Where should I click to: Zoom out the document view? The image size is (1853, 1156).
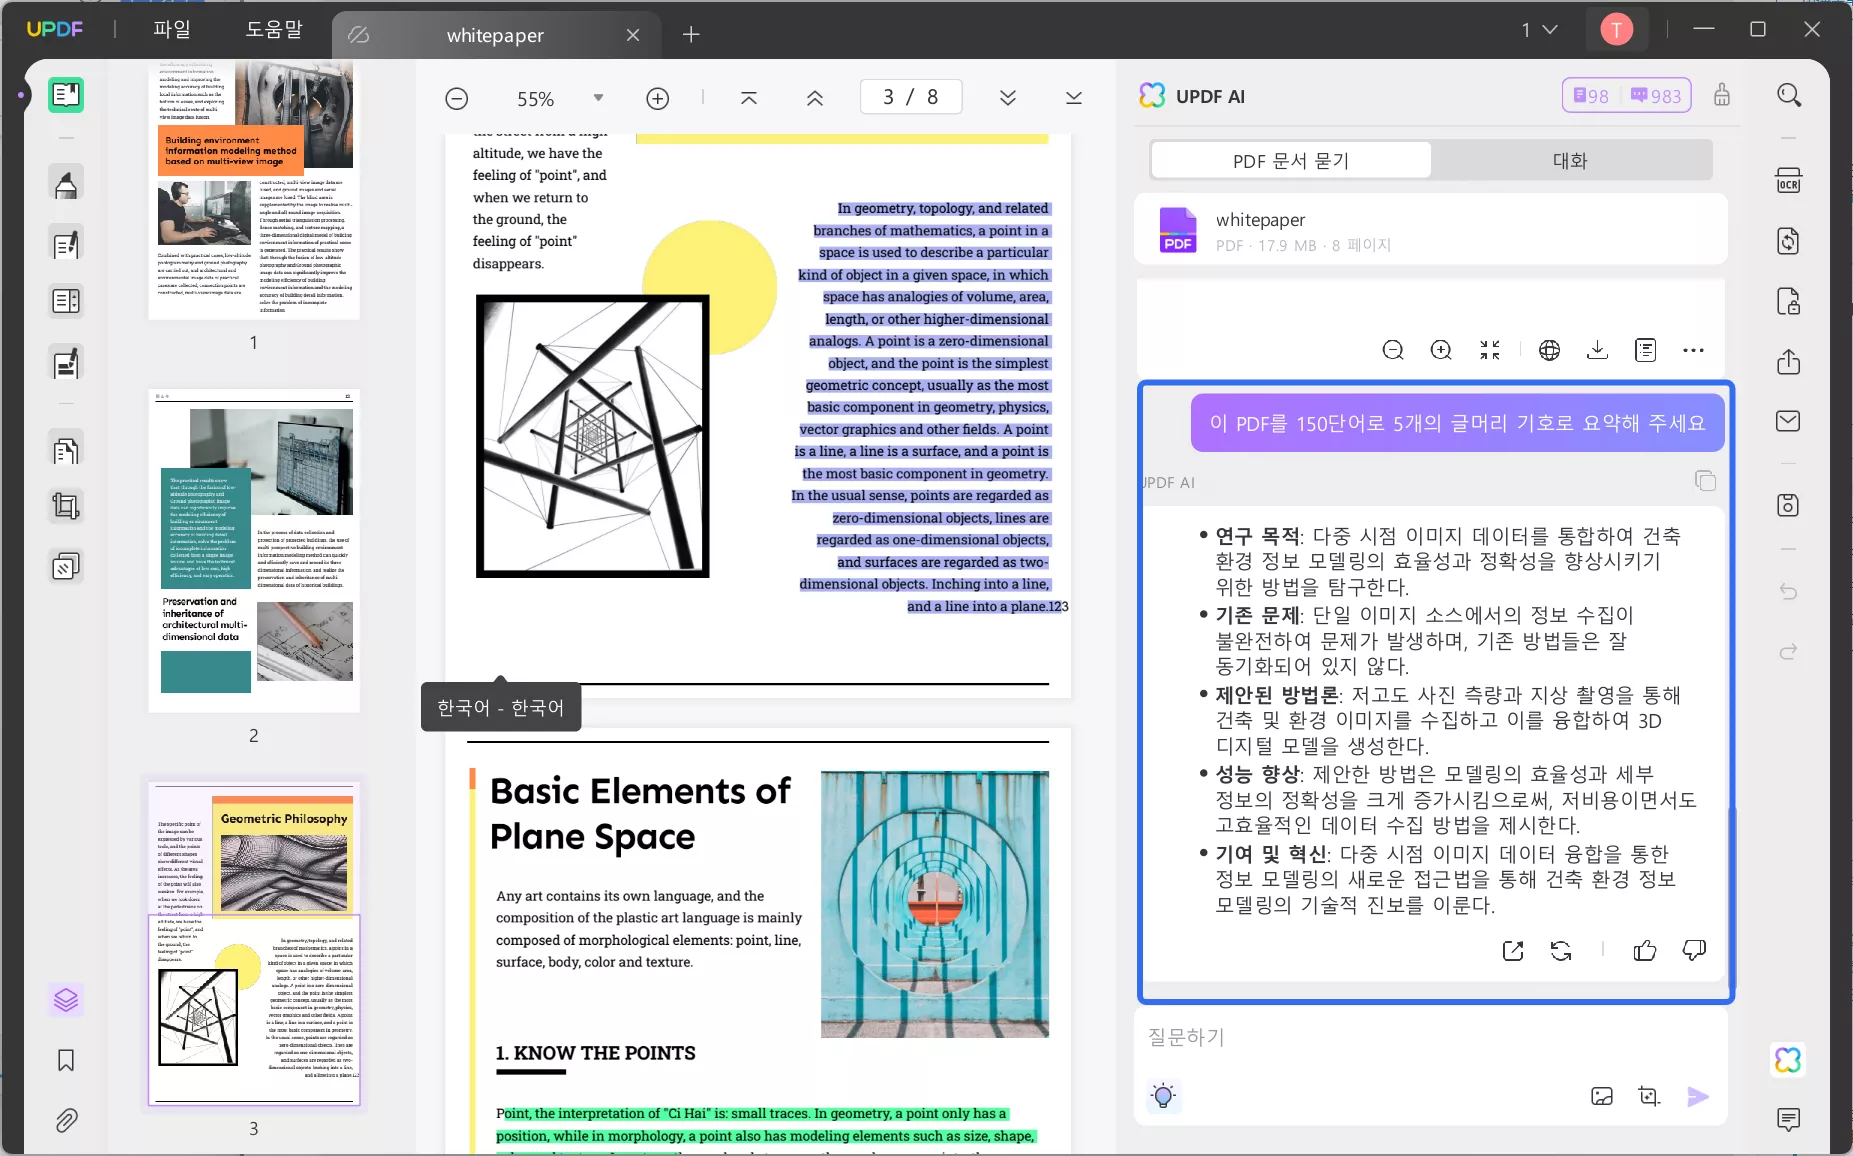coord(457,98)
